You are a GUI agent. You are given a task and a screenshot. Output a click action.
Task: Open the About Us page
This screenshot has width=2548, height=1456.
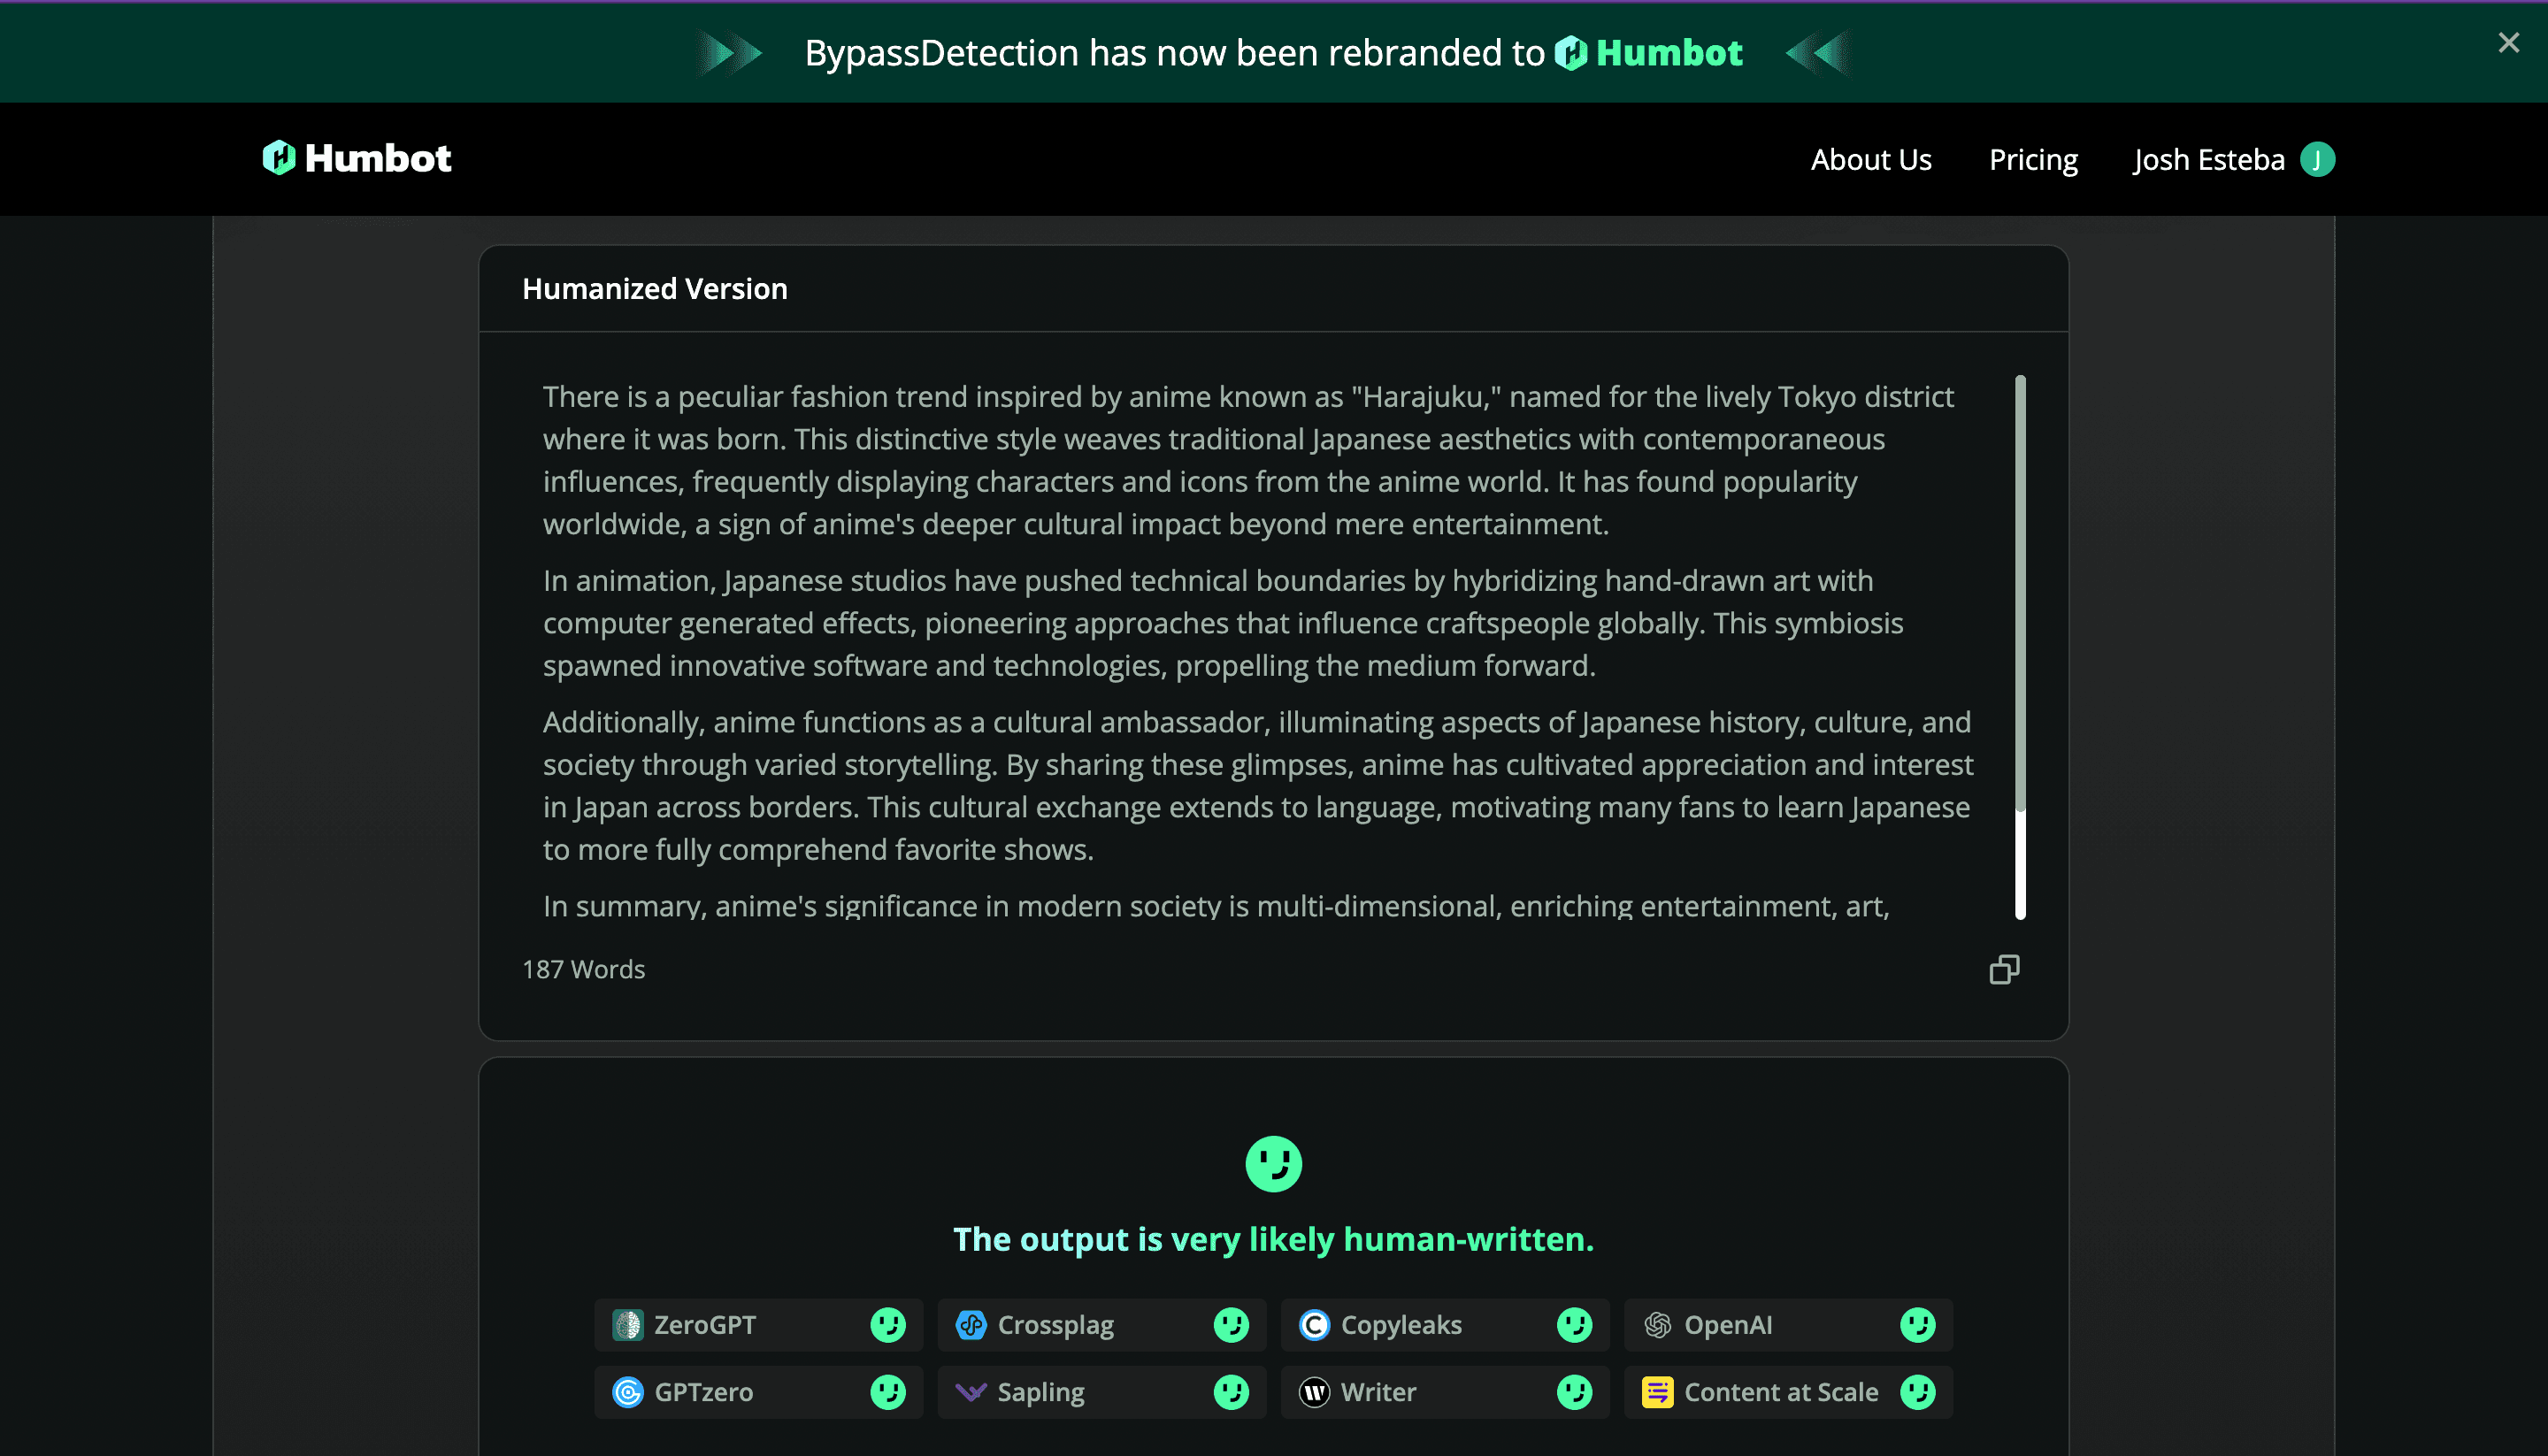[1870, 160]
